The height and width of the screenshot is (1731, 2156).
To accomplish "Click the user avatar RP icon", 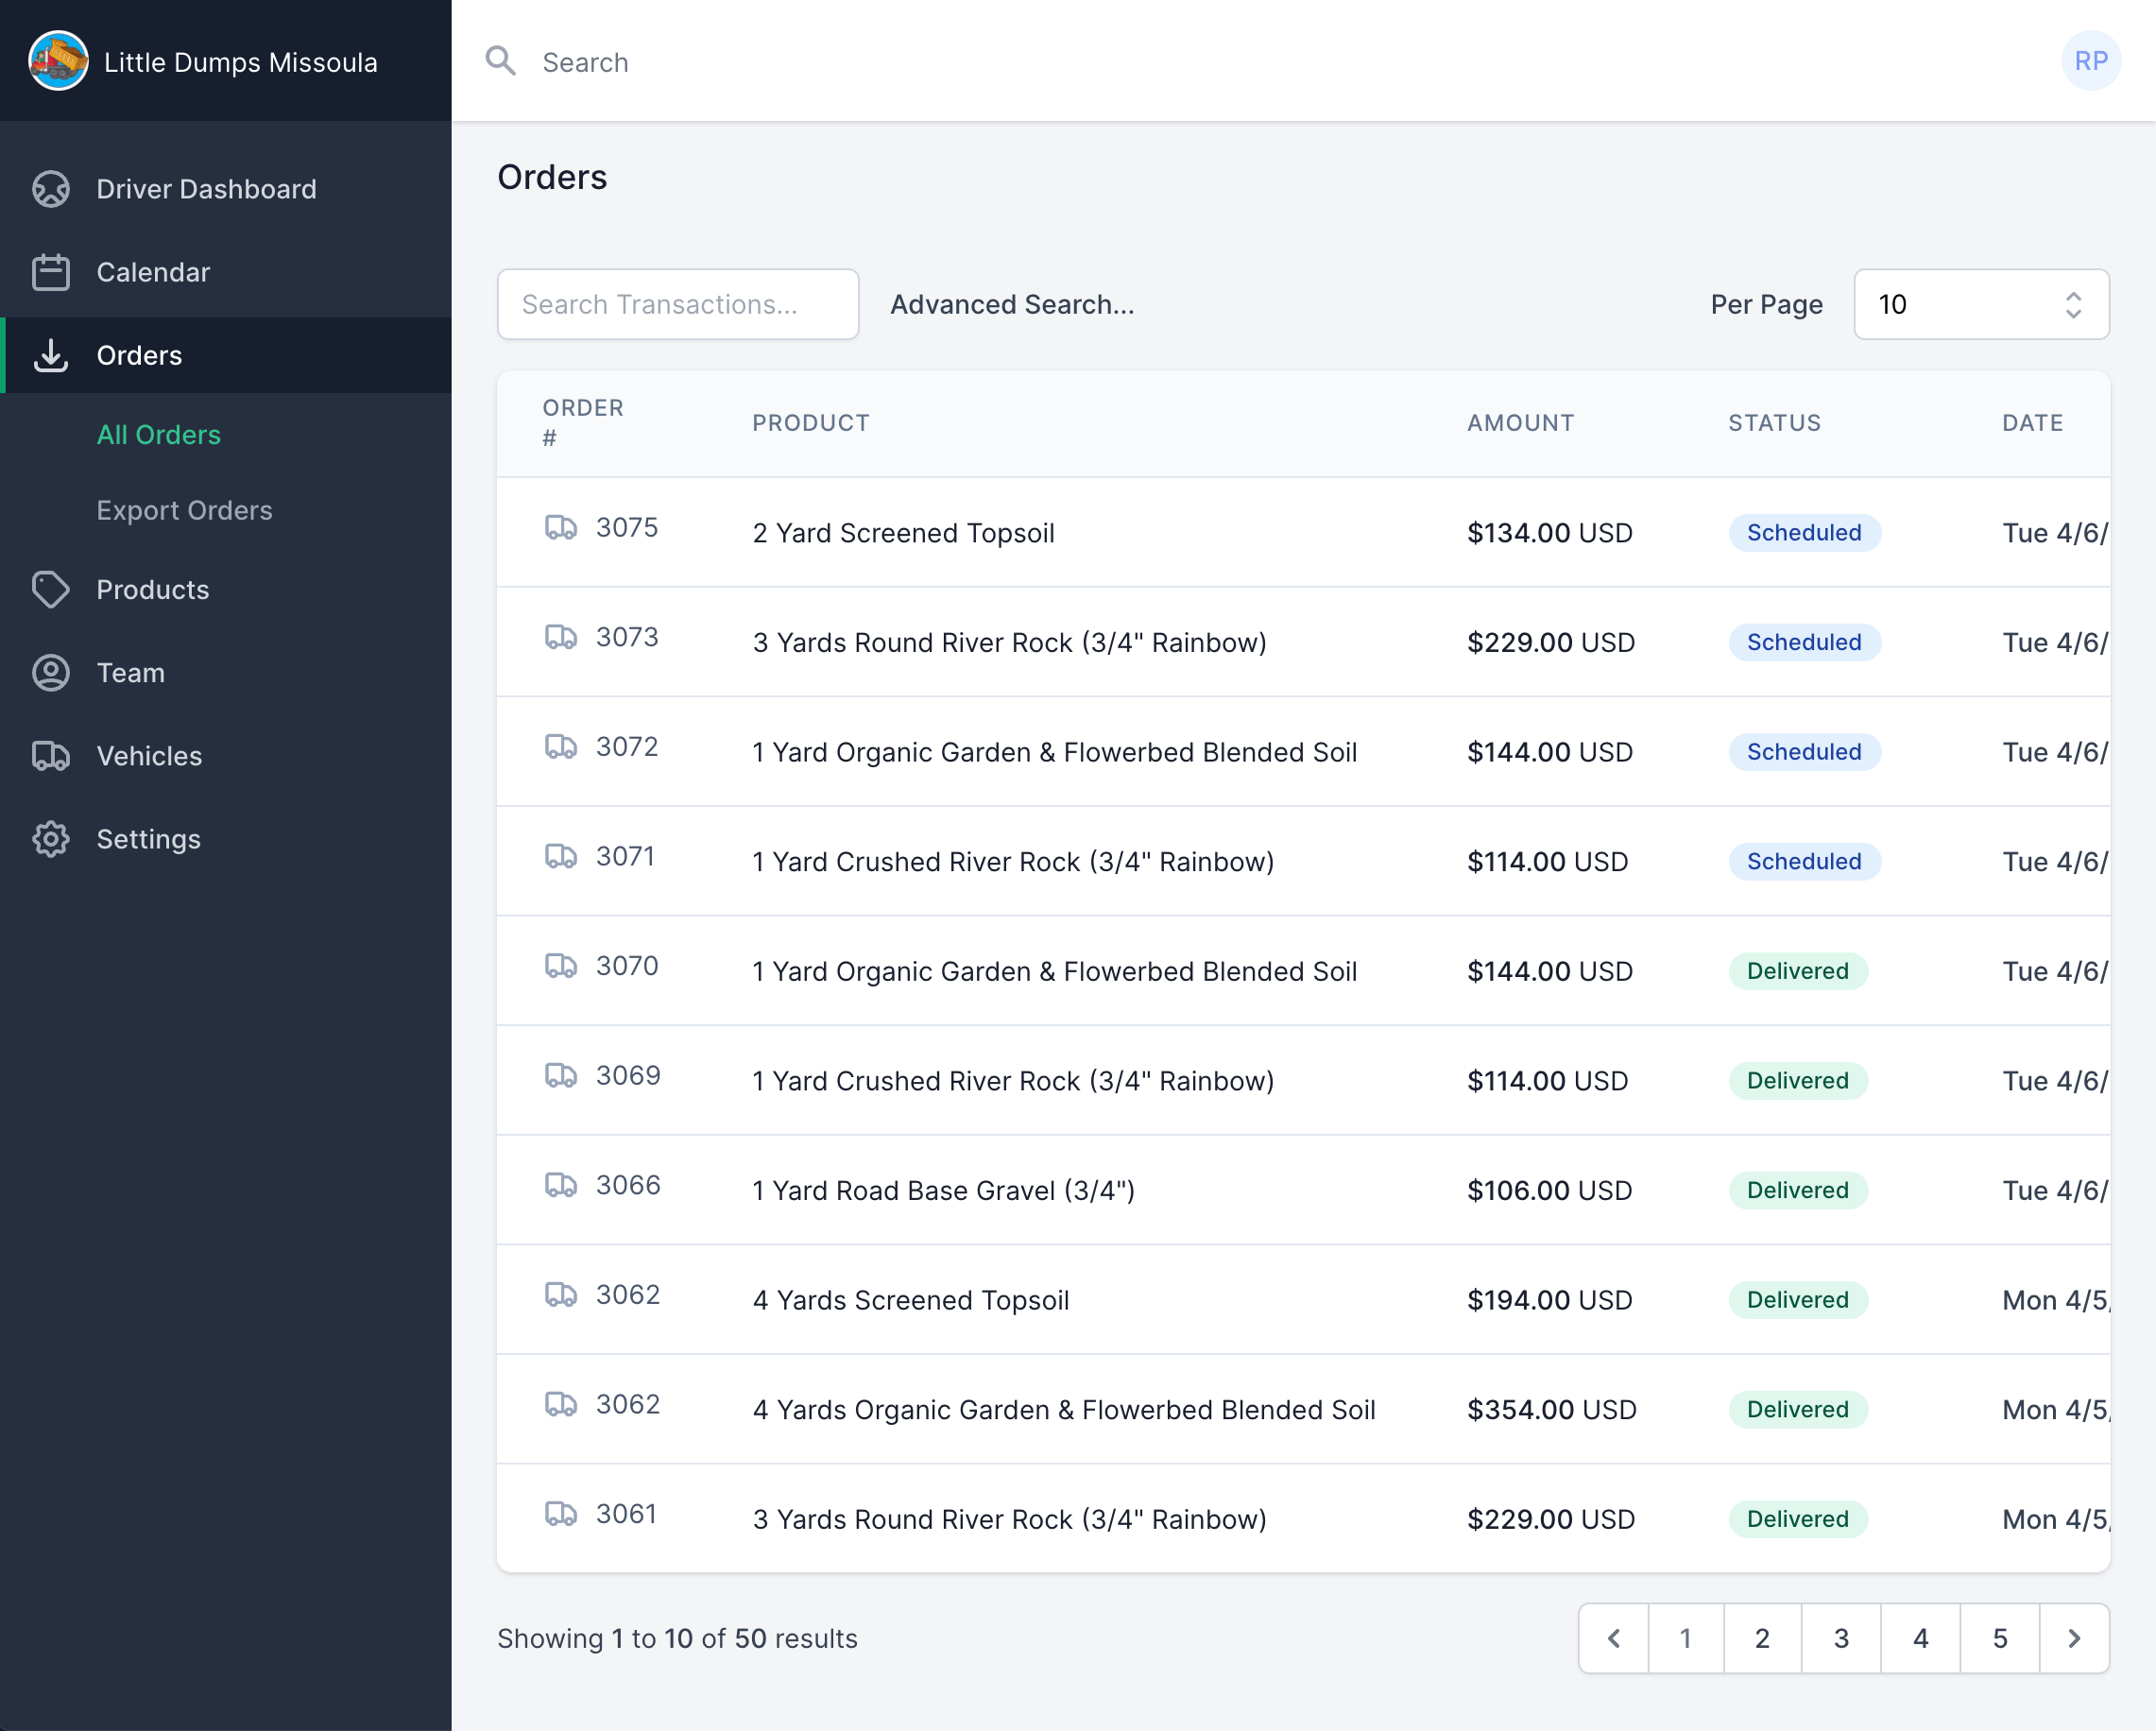I will 2089,60.
